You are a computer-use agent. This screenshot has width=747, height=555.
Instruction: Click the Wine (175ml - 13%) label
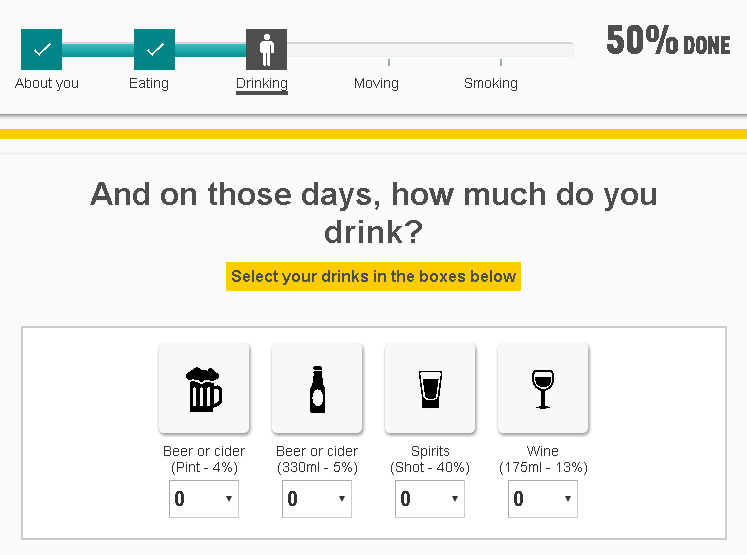click(x=543, y=459)
